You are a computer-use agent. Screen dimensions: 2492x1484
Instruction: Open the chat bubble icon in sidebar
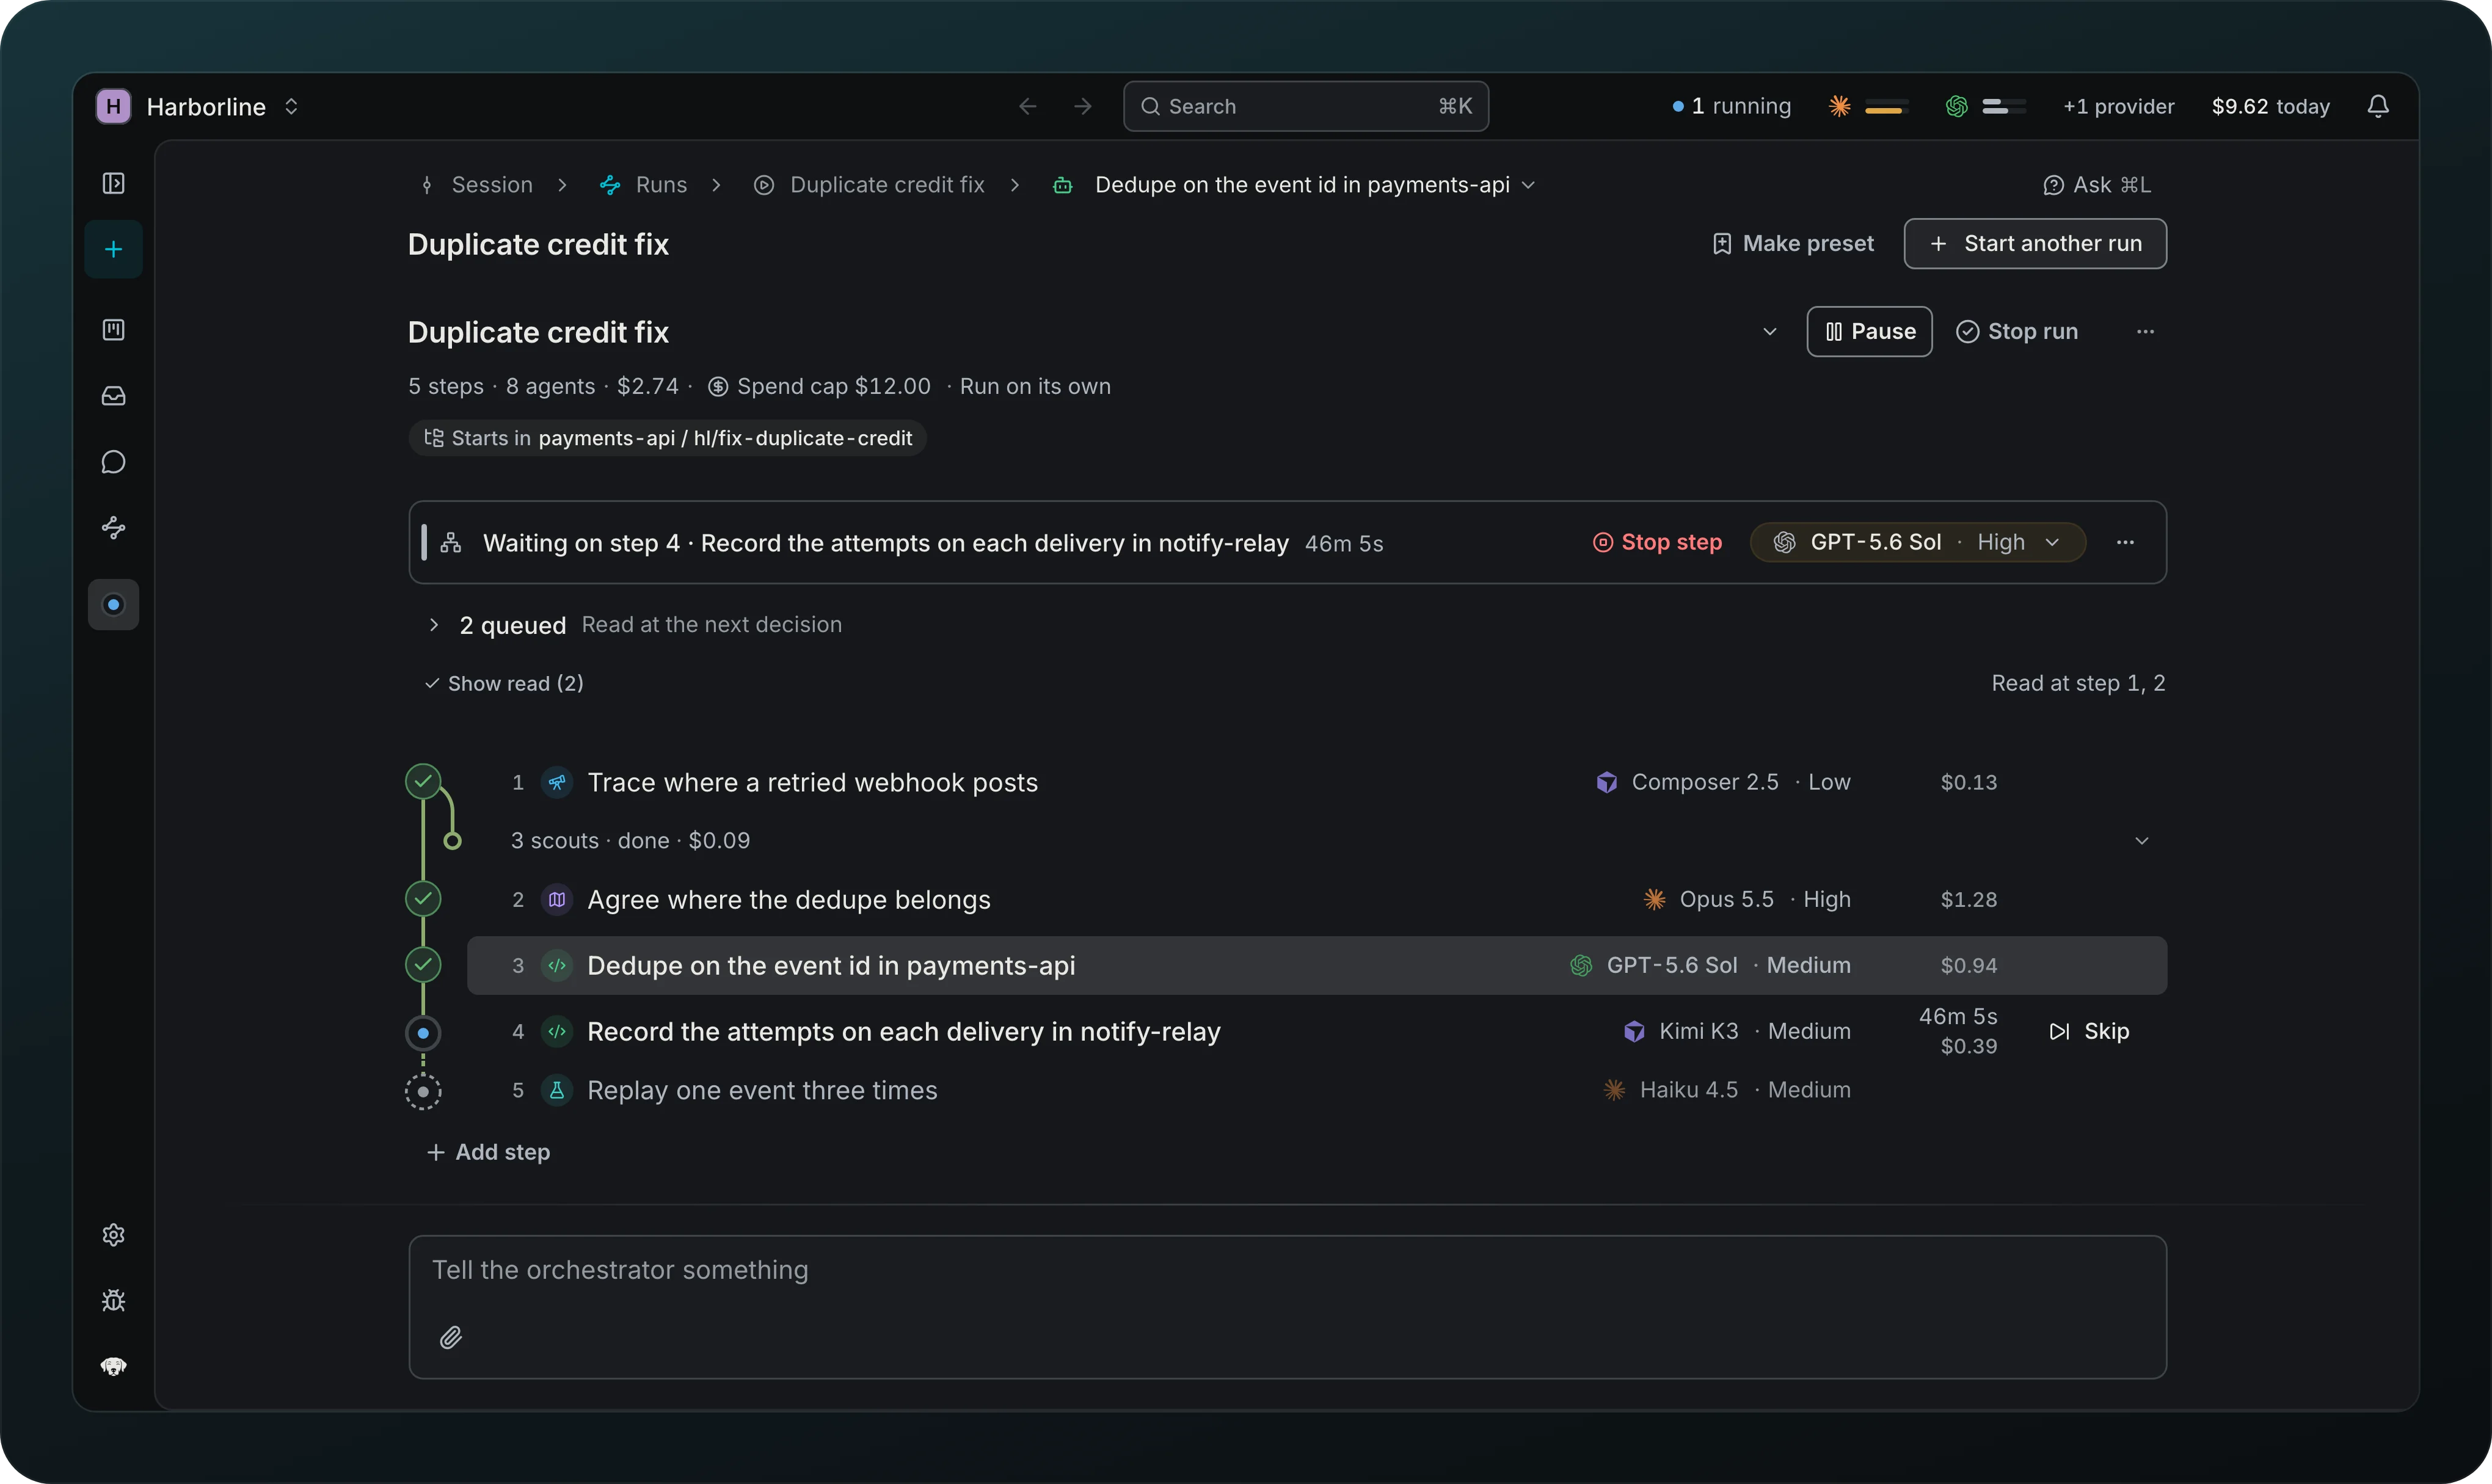click(113, 462)
